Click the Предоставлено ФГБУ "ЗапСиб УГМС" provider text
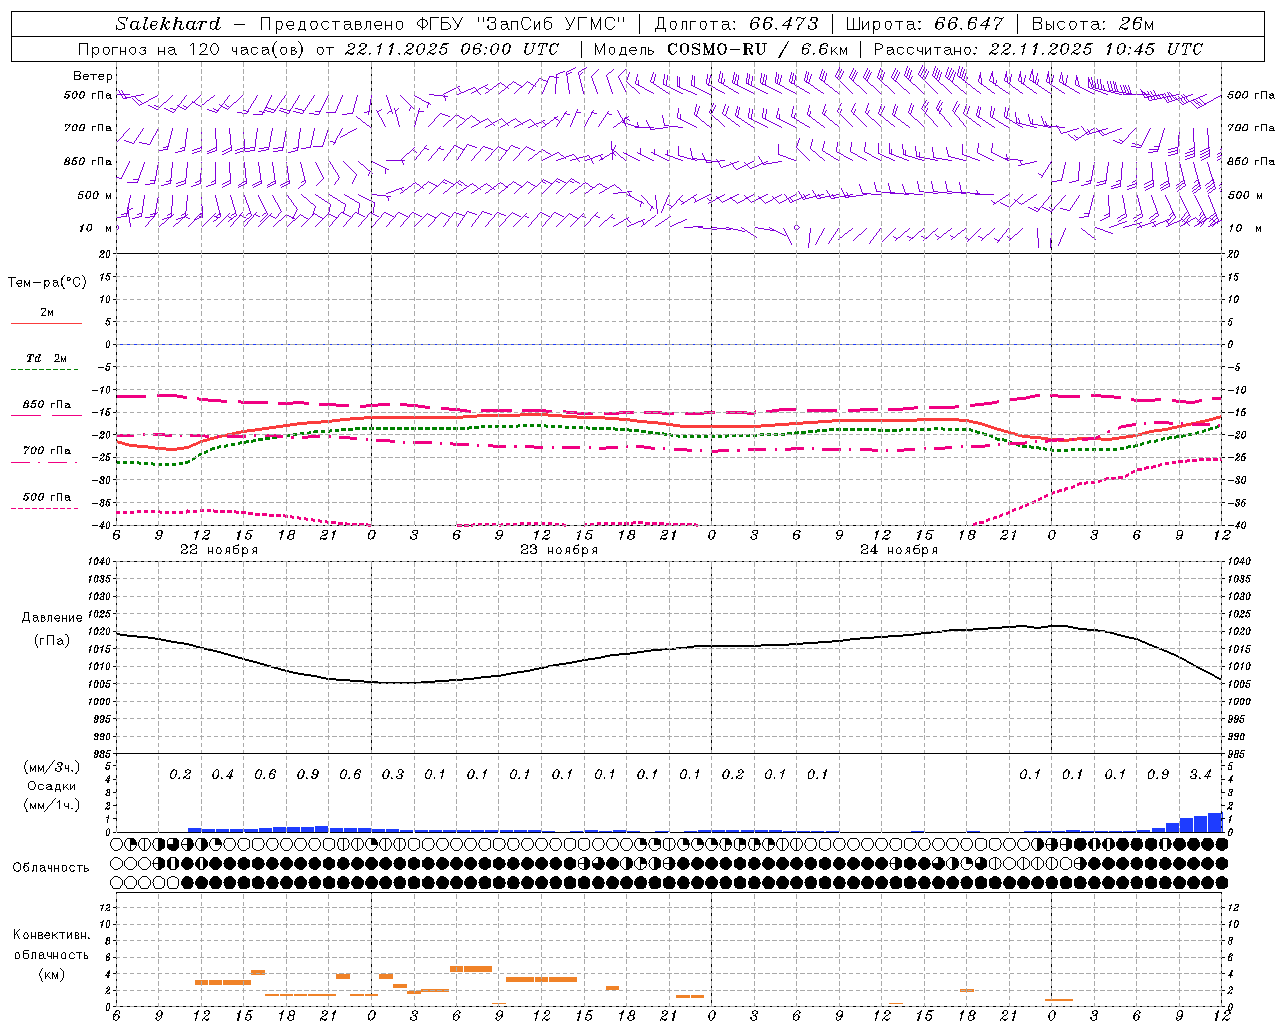The image size is (1280, 1024). [442, 24]
